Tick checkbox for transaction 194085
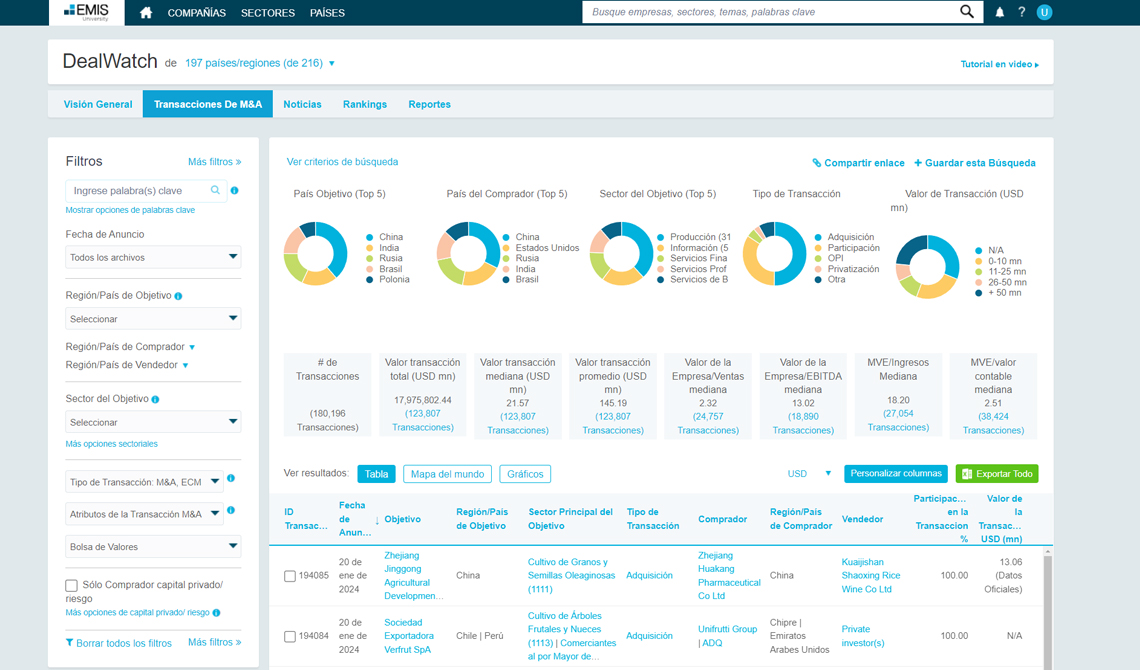This screenshot has height=670, width=1140. pyautogui.click(x=289, y=576)
